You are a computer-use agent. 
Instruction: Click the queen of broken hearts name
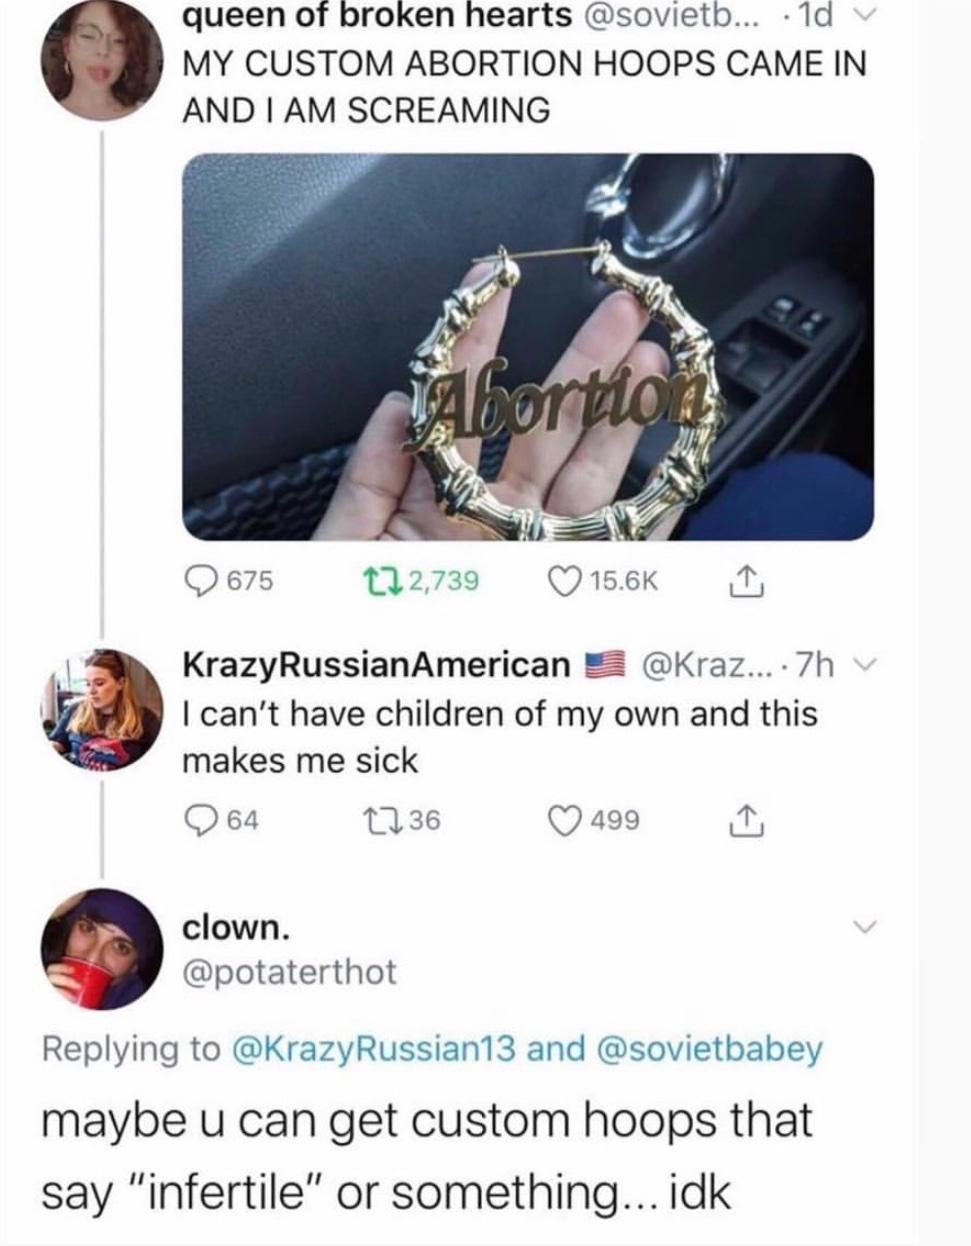[379, 16]
